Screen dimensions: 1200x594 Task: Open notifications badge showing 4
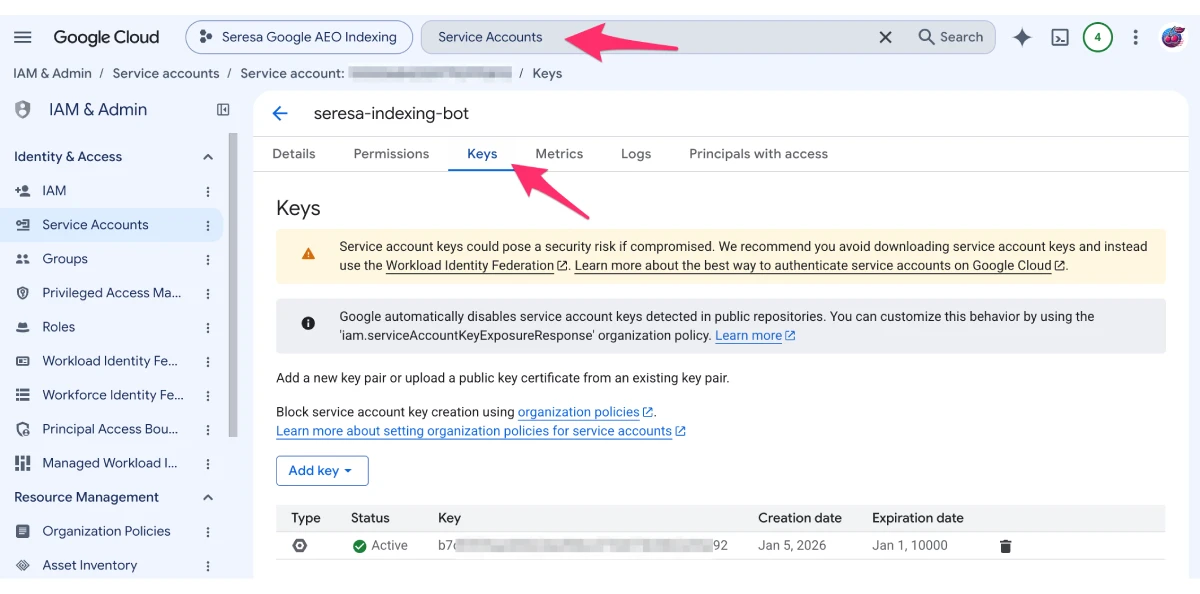pyautogui.click(x=1097, y=37)
